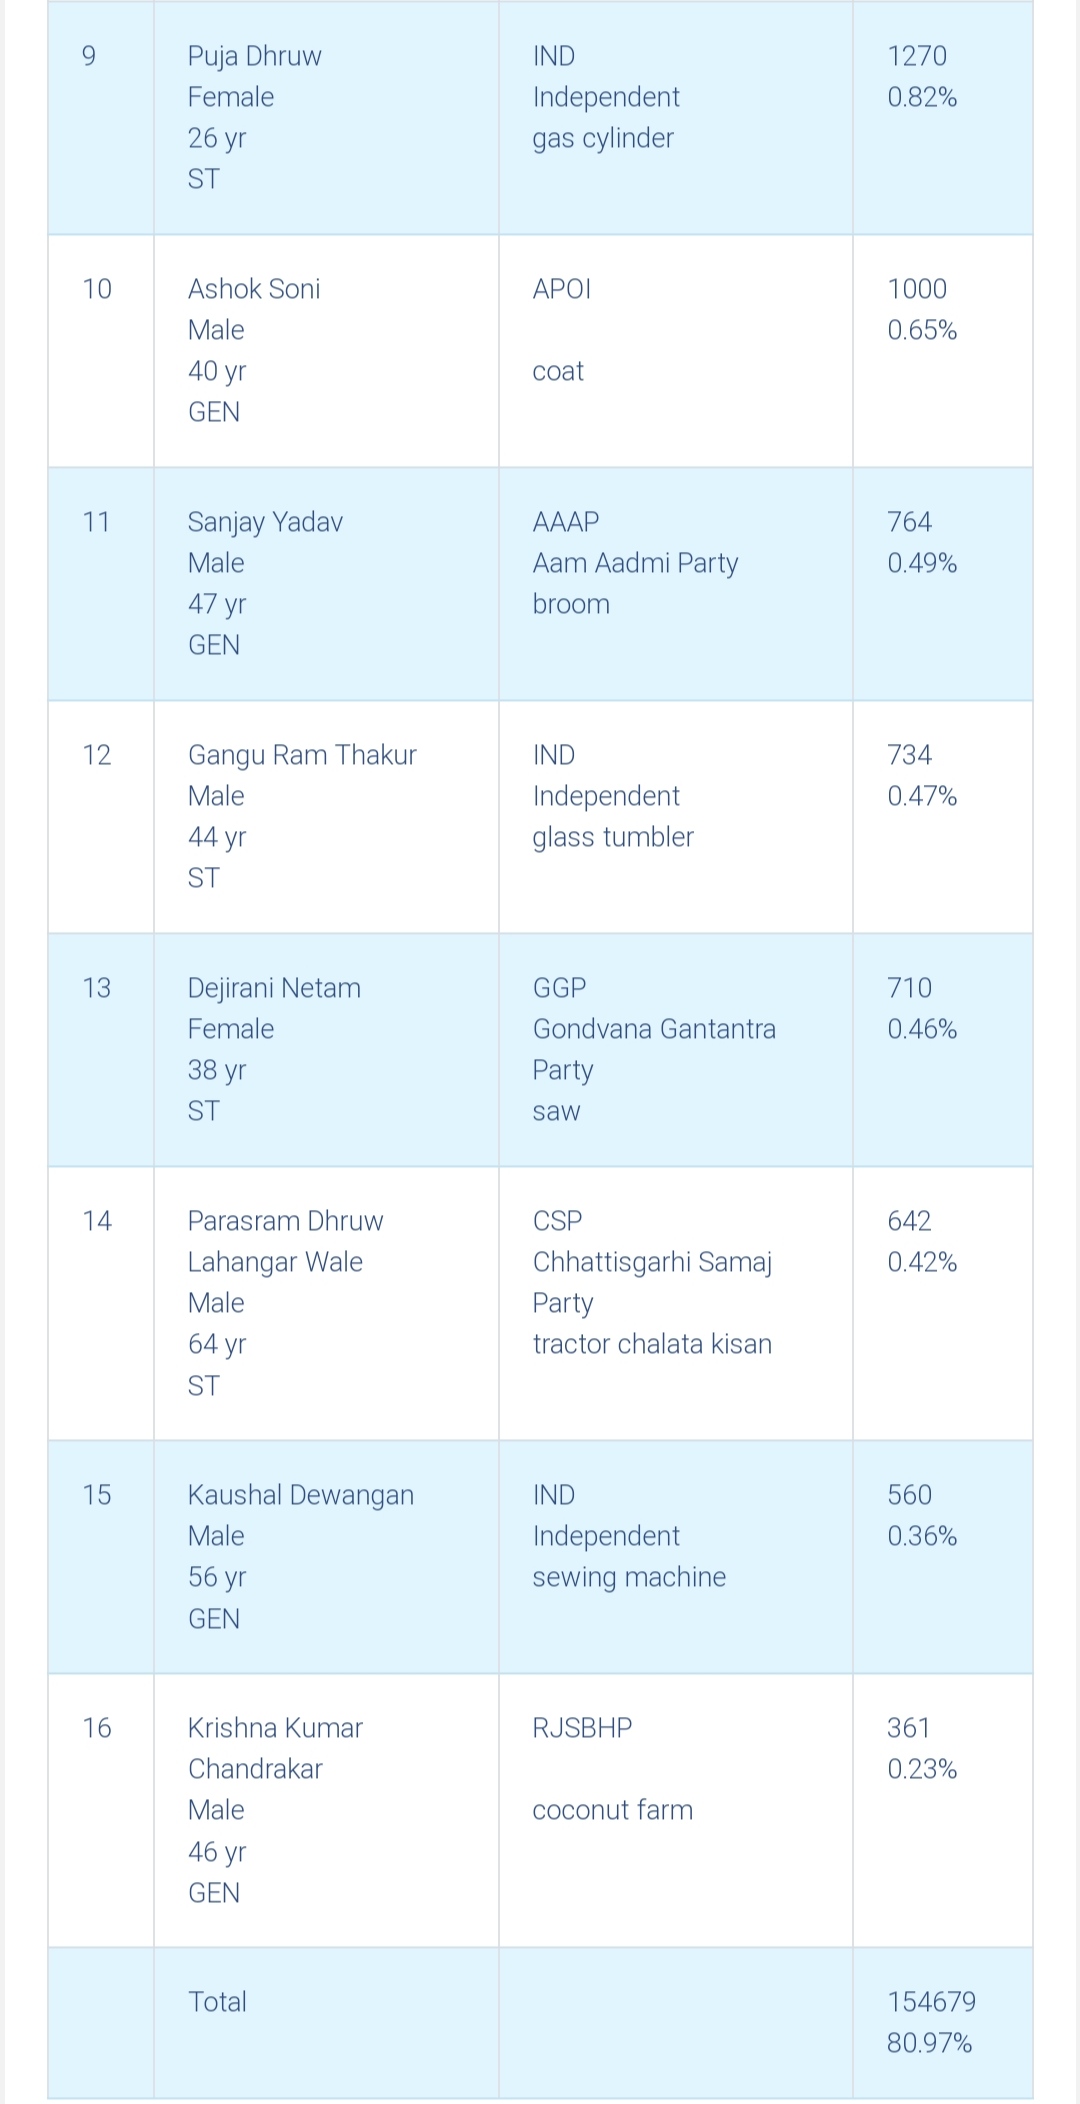Click the Total row label

point(217,2002)
